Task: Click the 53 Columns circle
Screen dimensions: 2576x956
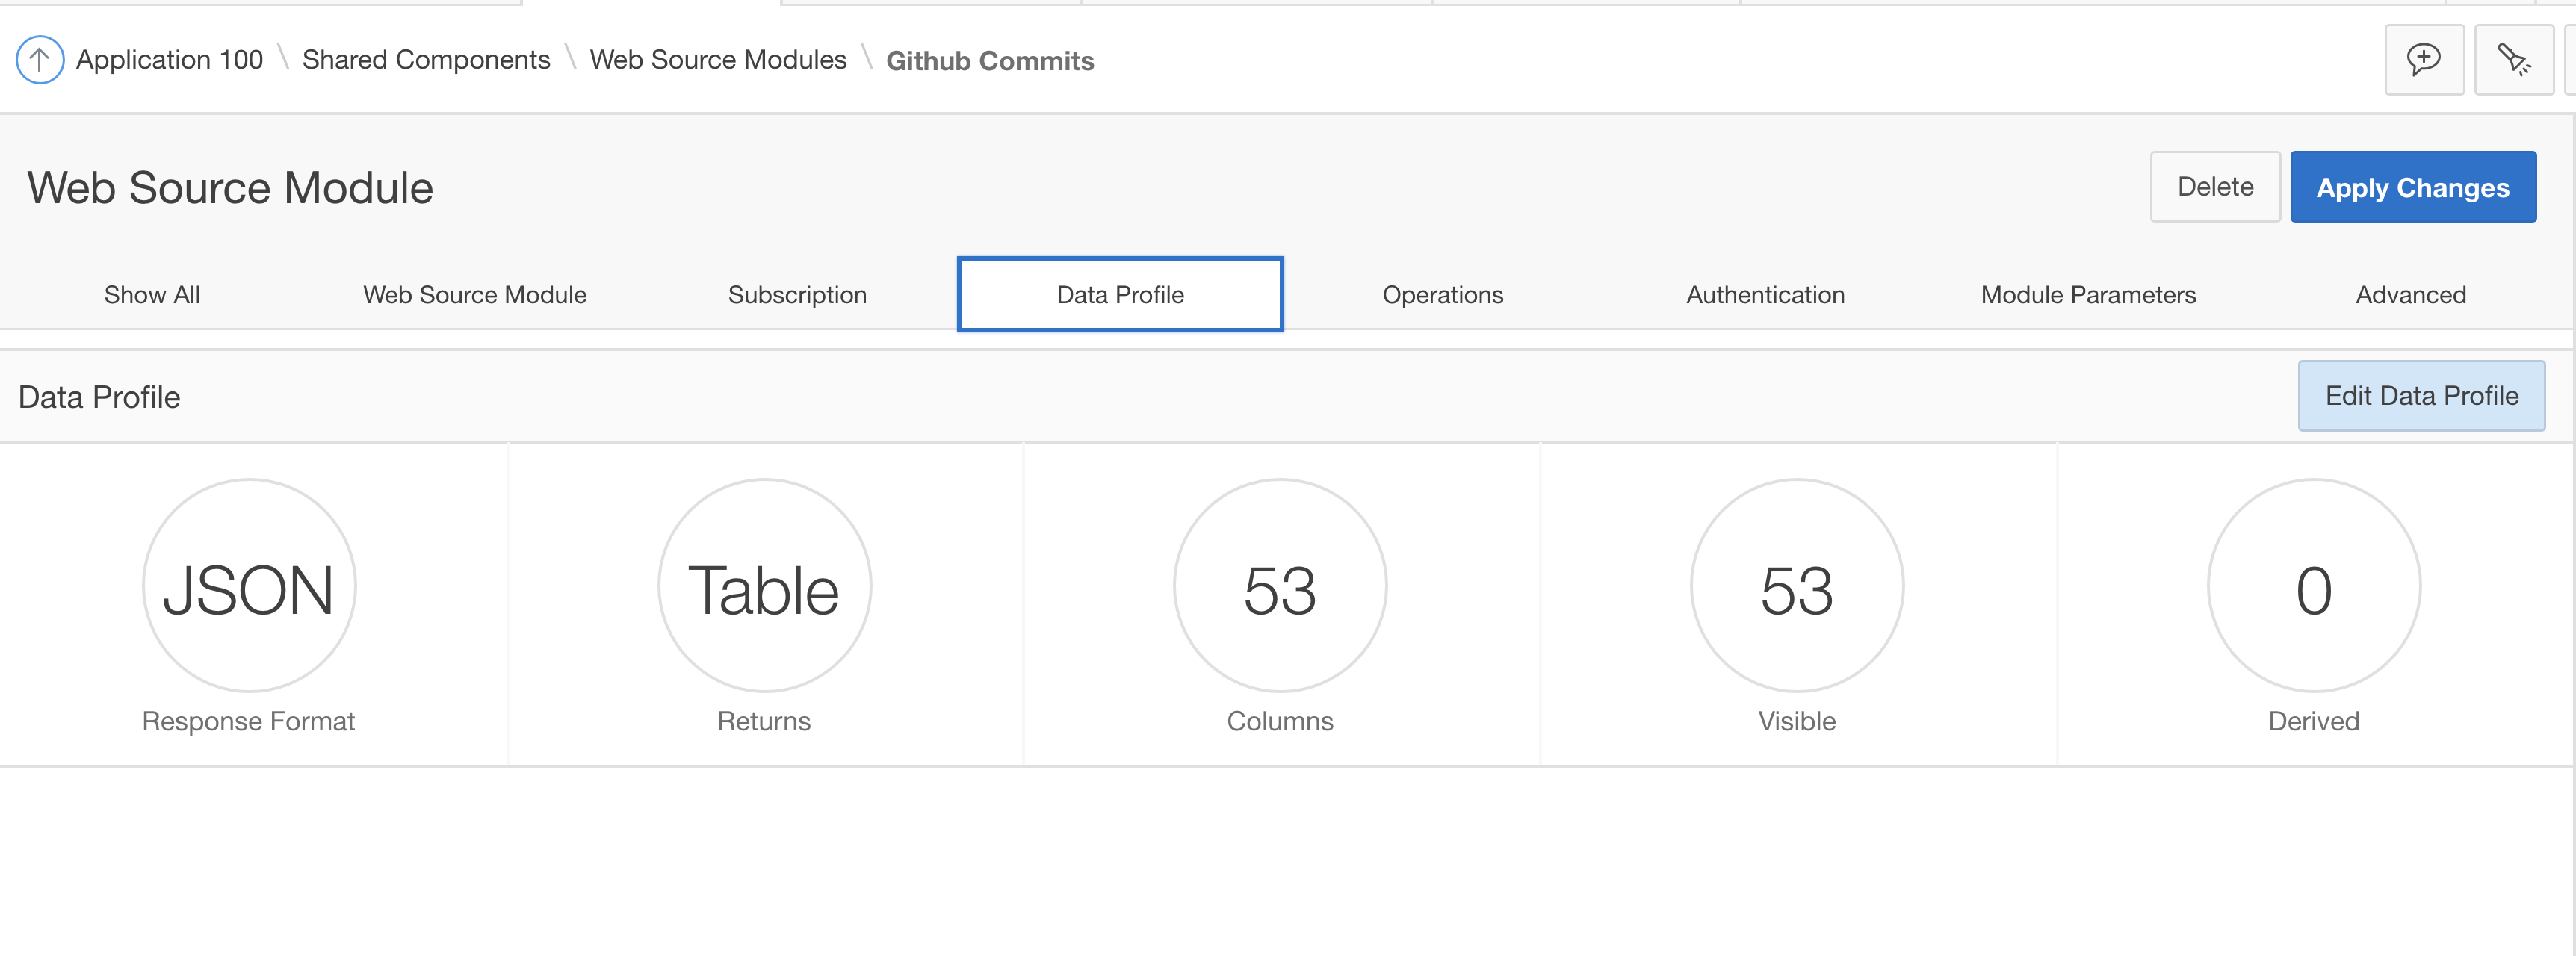Action: click(1279, 587)
